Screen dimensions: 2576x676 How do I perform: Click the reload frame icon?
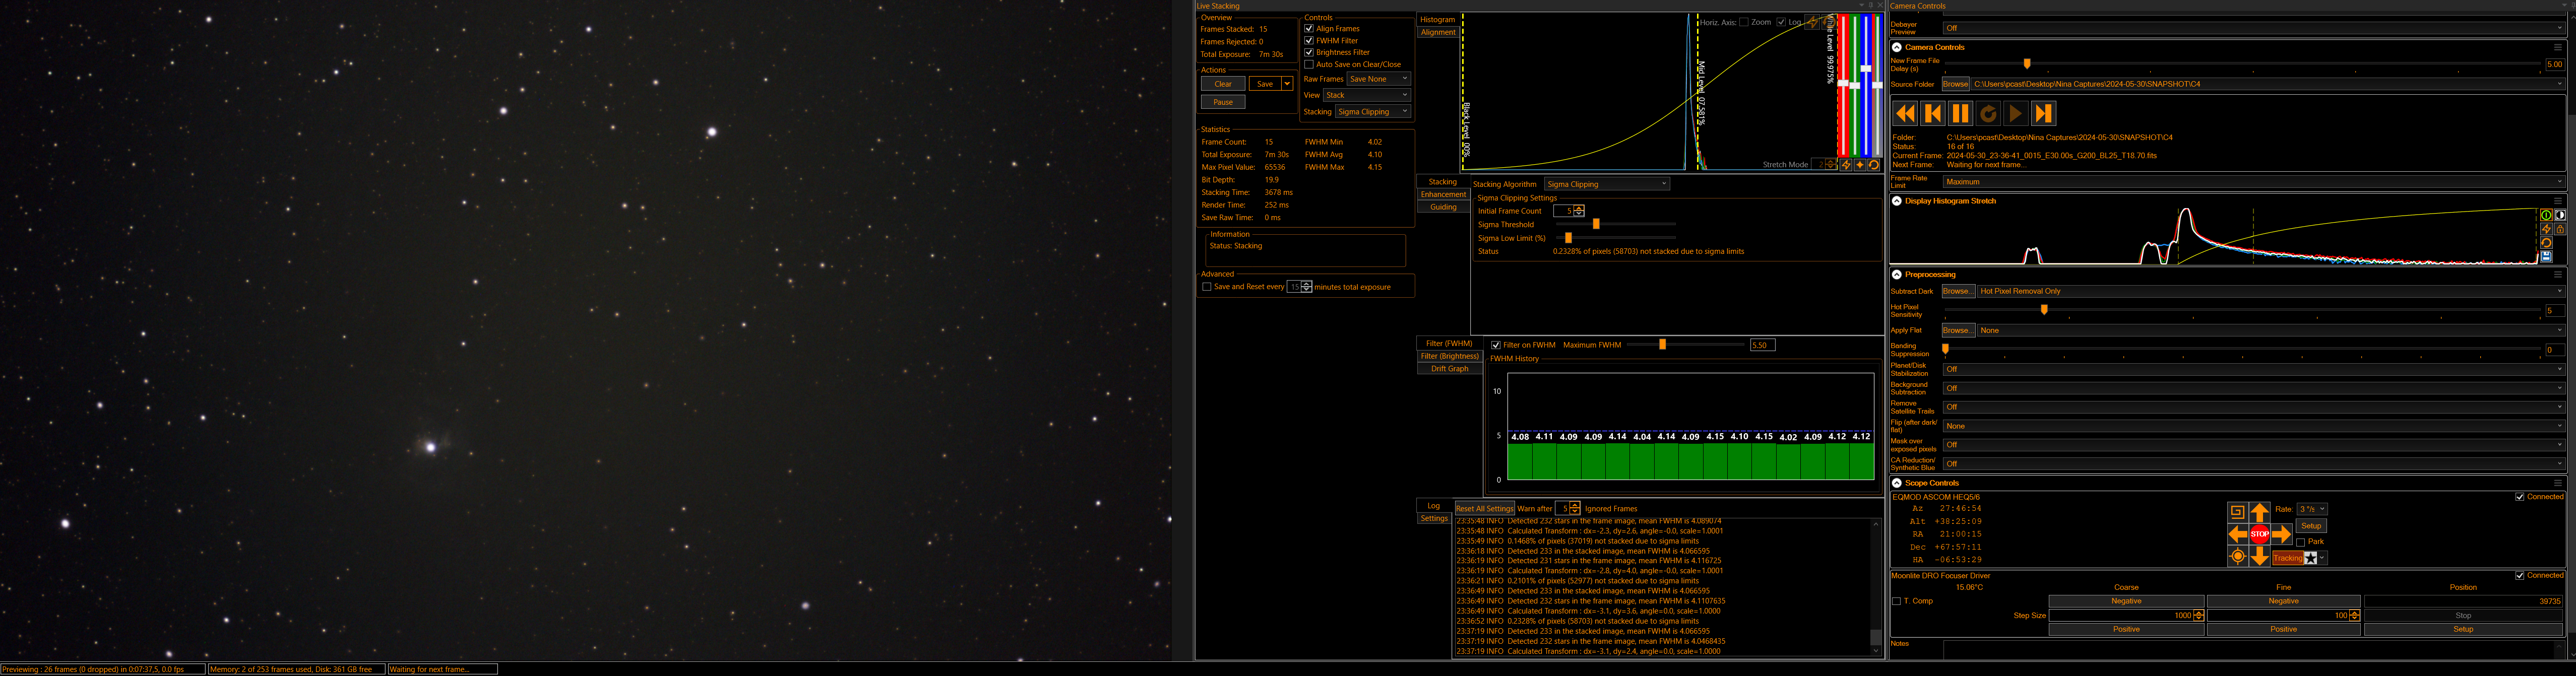[x=1988, y=114]
